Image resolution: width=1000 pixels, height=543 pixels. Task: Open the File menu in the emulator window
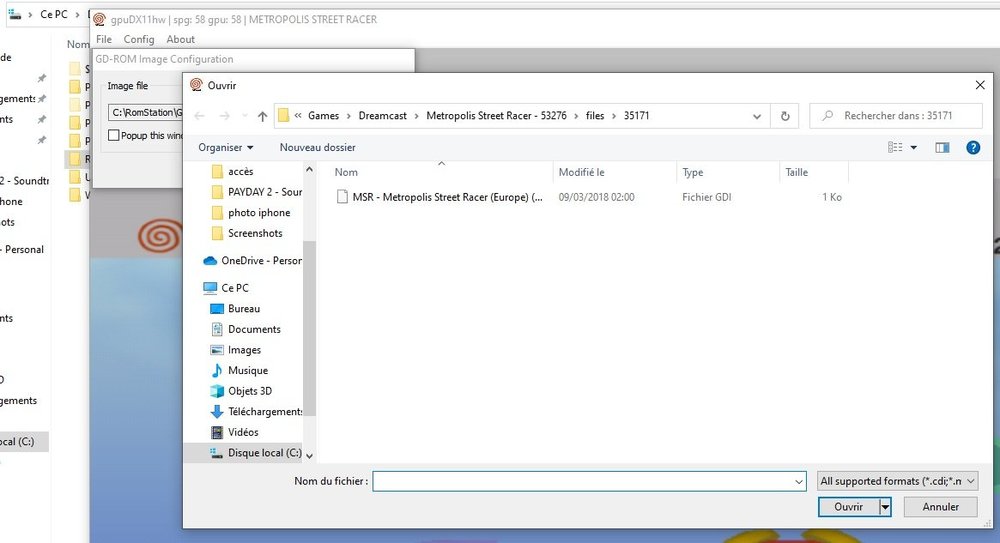click(104, 40)
